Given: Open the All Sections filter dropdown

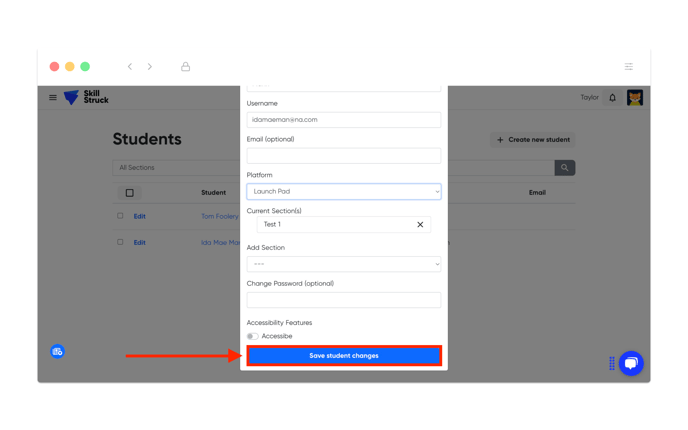Looking at the screenshot, I should tap(176, 168).
